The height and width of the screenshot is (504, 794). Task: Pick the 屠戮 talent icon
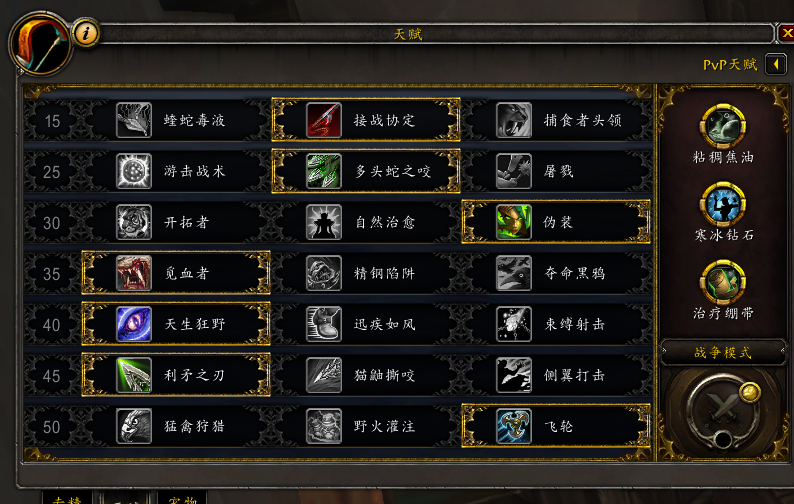tap(514, 171)
